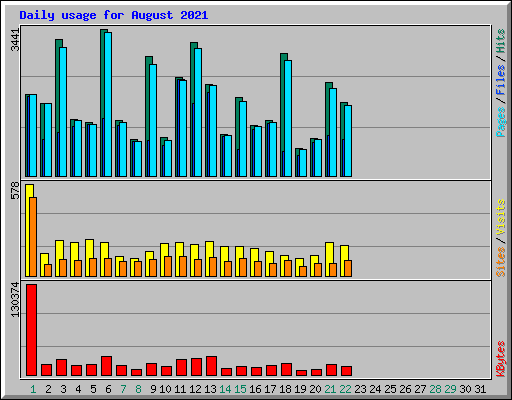Click the red KBytes bar for day 22
Viewport: 512px width, 400px height.
(347, 371)
